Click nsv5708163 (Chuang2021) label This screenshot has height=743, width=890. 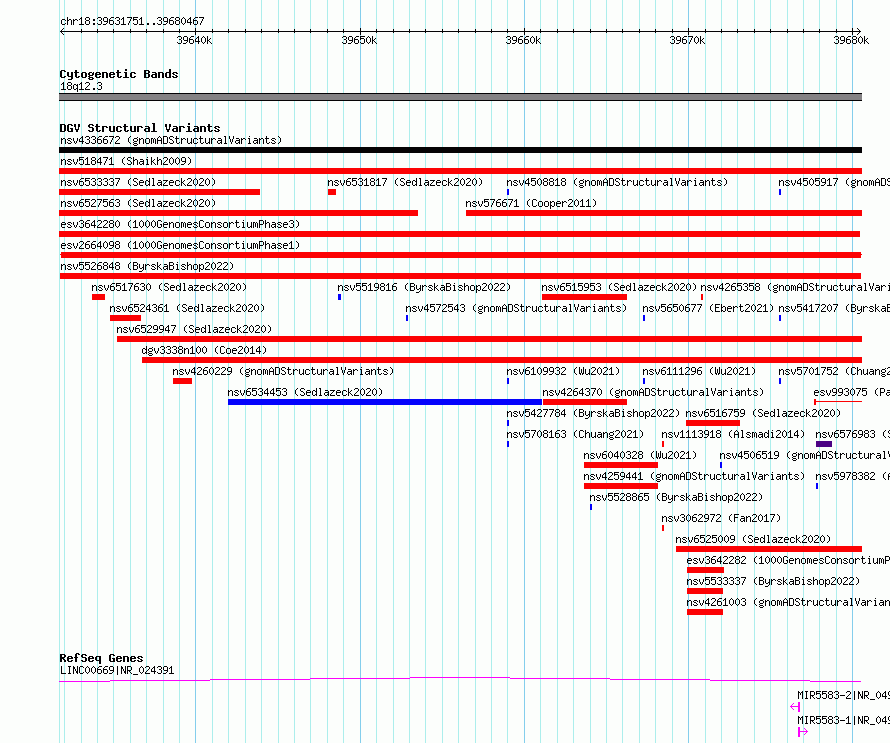[x=575, y=434]
